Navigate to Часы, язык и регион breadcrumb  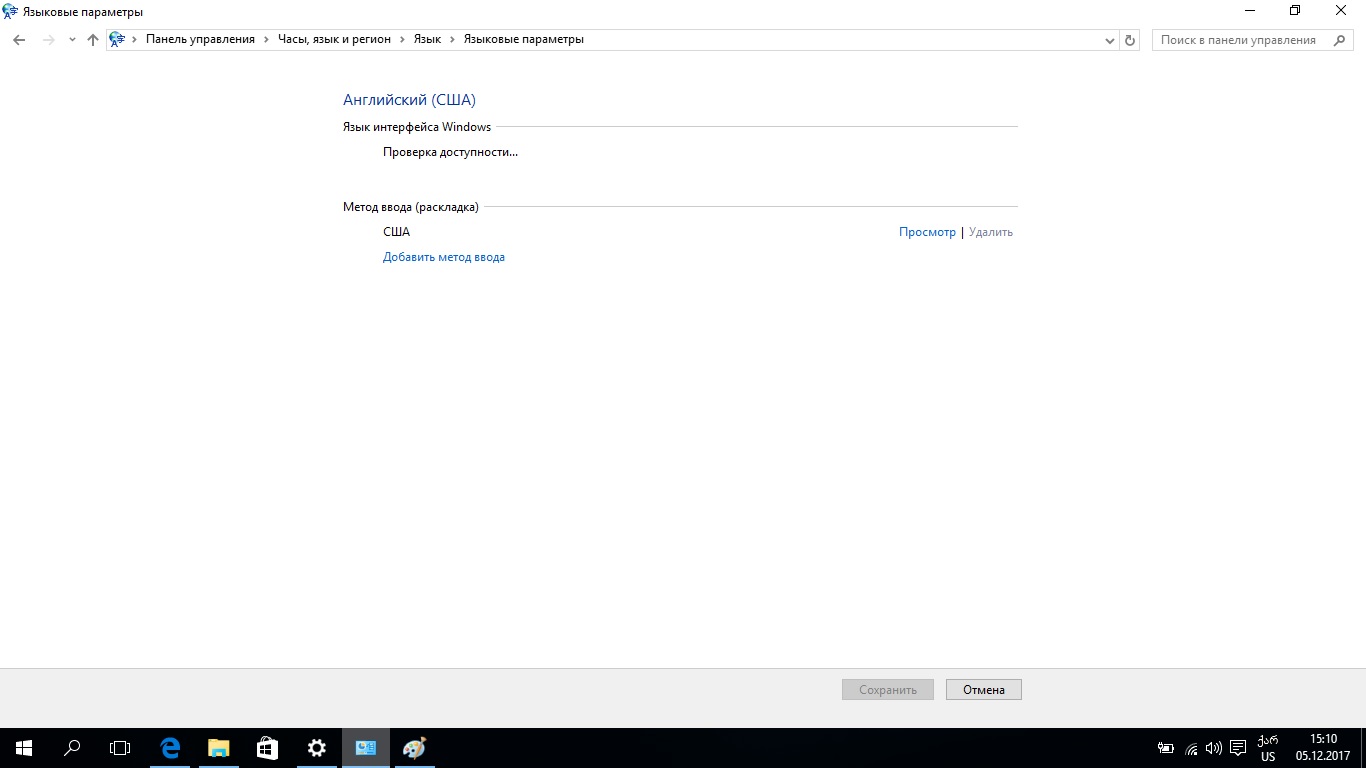pyautogui.click(x=334, y=40)
